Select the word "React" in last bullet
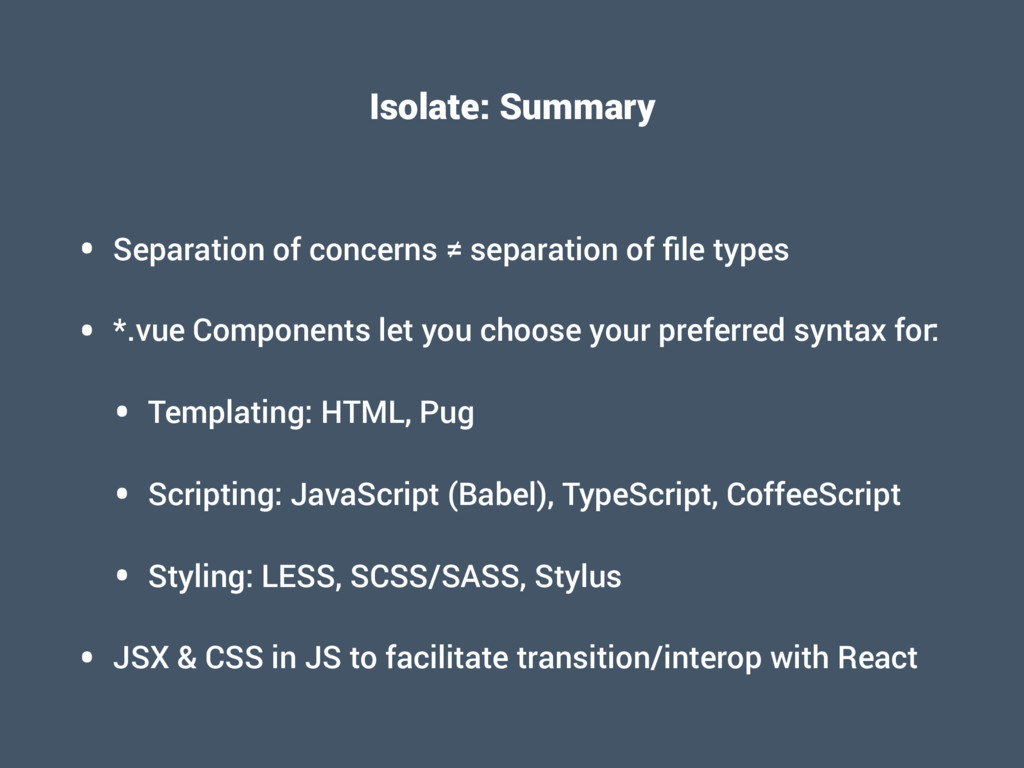Screen dimensions: 1024x768 click(x=877, y=658)
